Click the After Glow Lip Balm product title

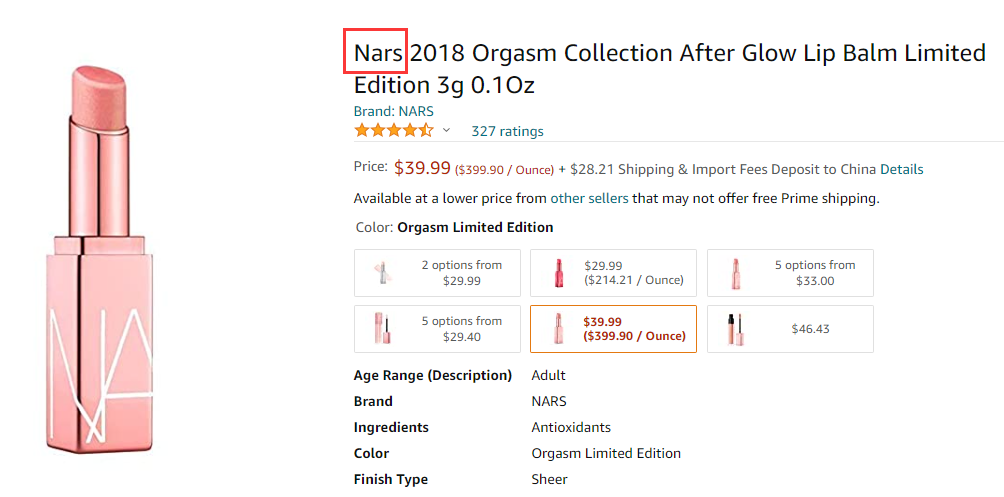click(x=670, y=68)
